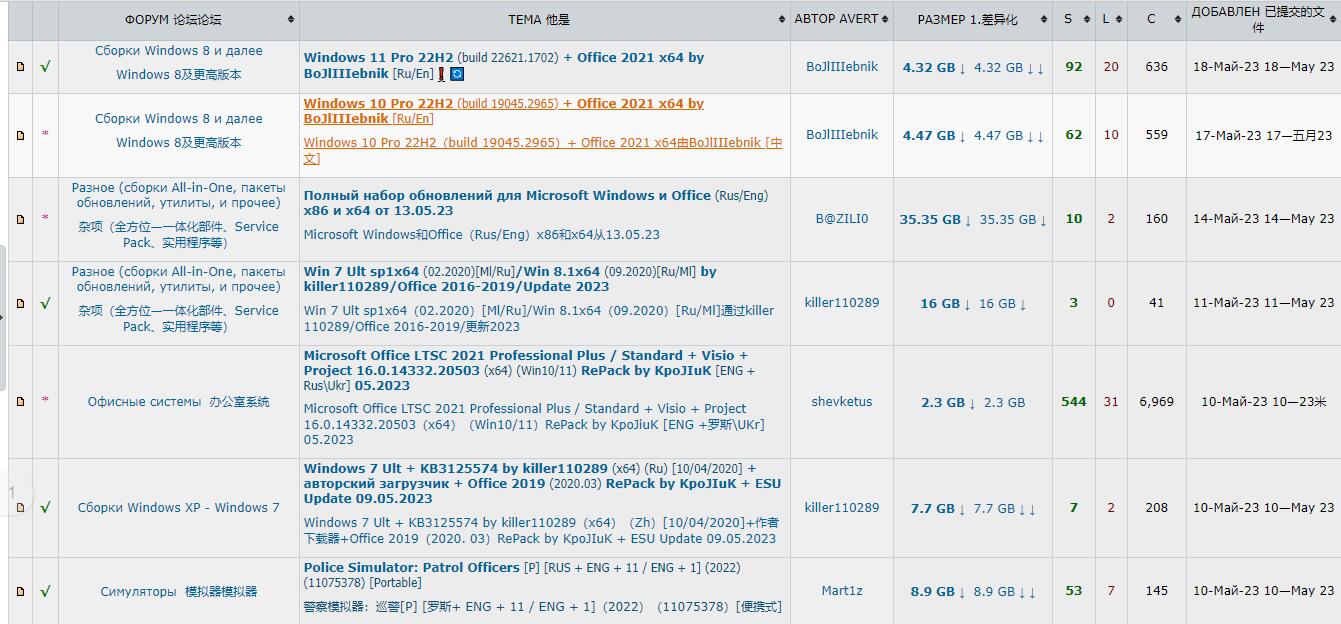Click the file icon in Police Simulator row
1341x624 pixels.
pos(20,591)
